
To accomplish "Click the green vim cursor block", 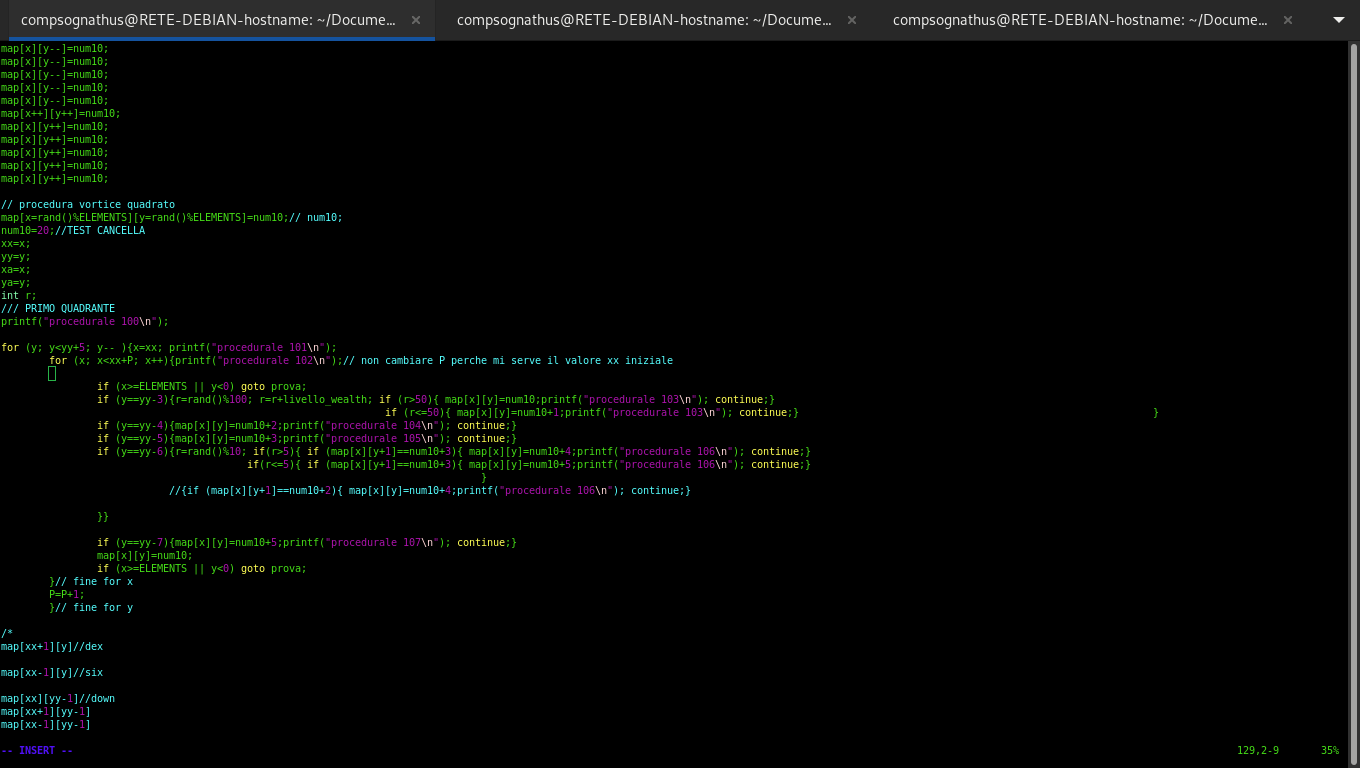I will pos(52,373).
